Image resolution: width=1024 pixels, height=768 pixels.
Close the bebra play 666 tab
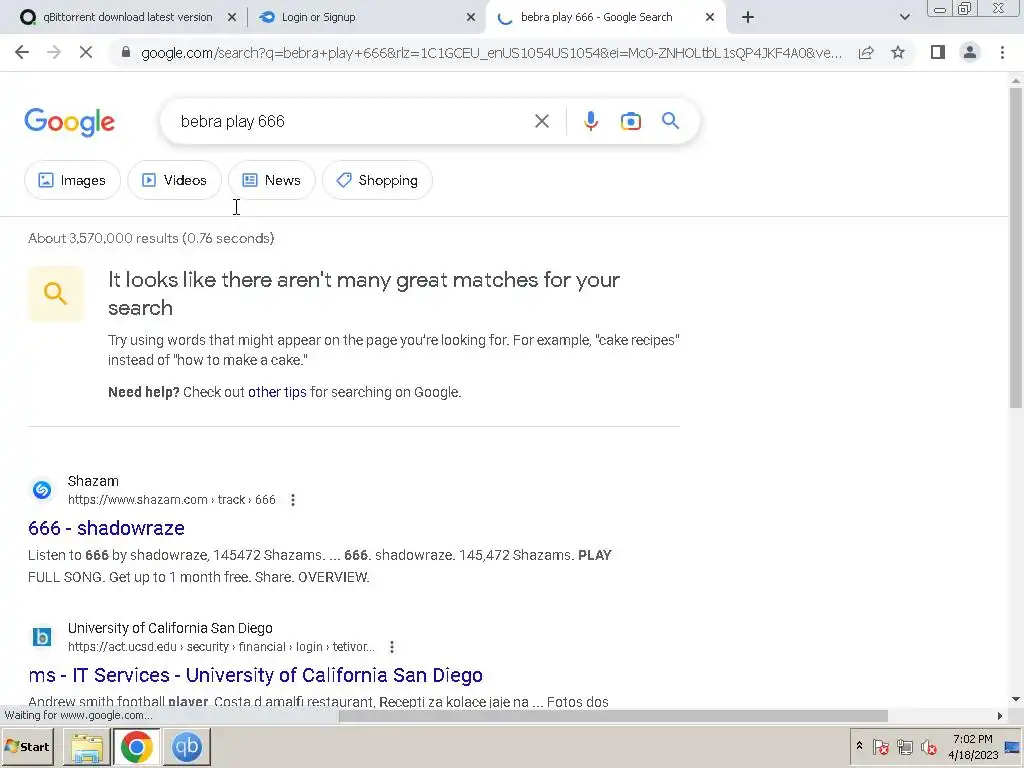pos(710,18)
